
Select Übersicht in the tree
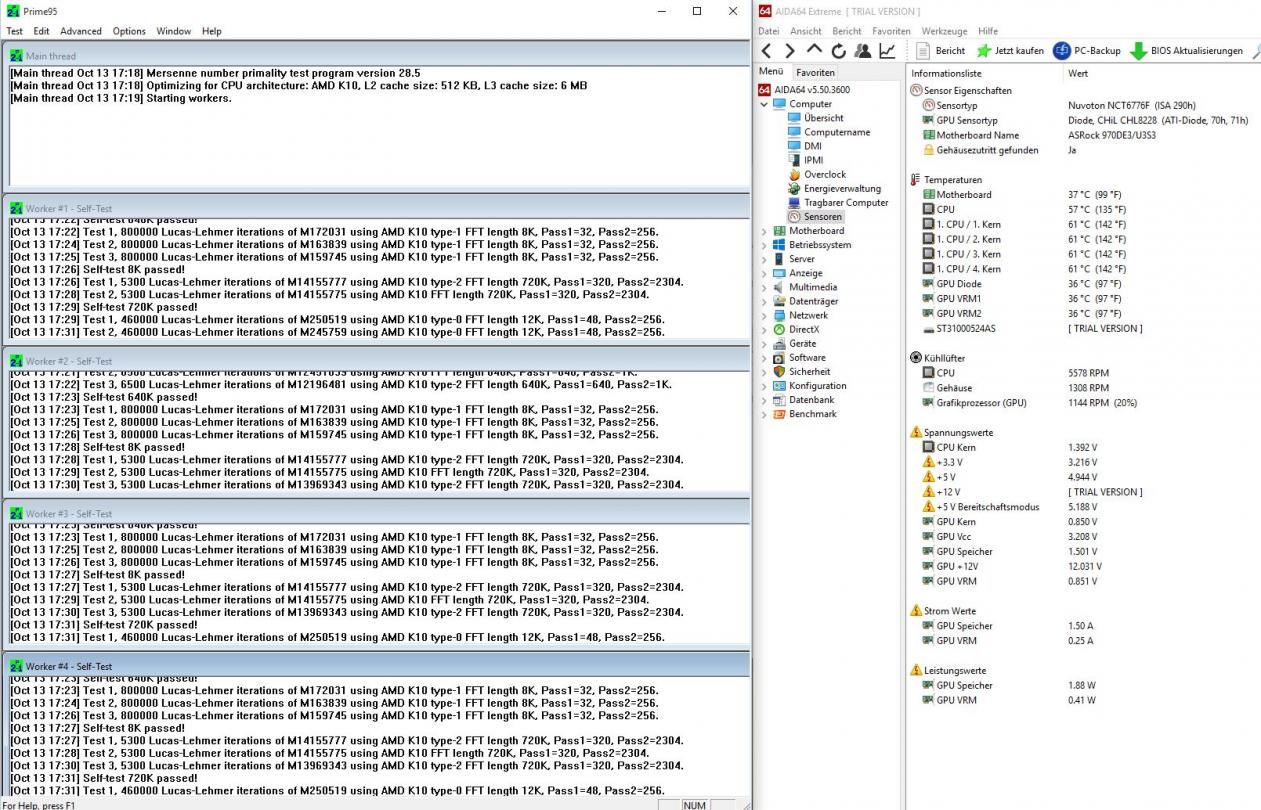click(x=823, y=118)
